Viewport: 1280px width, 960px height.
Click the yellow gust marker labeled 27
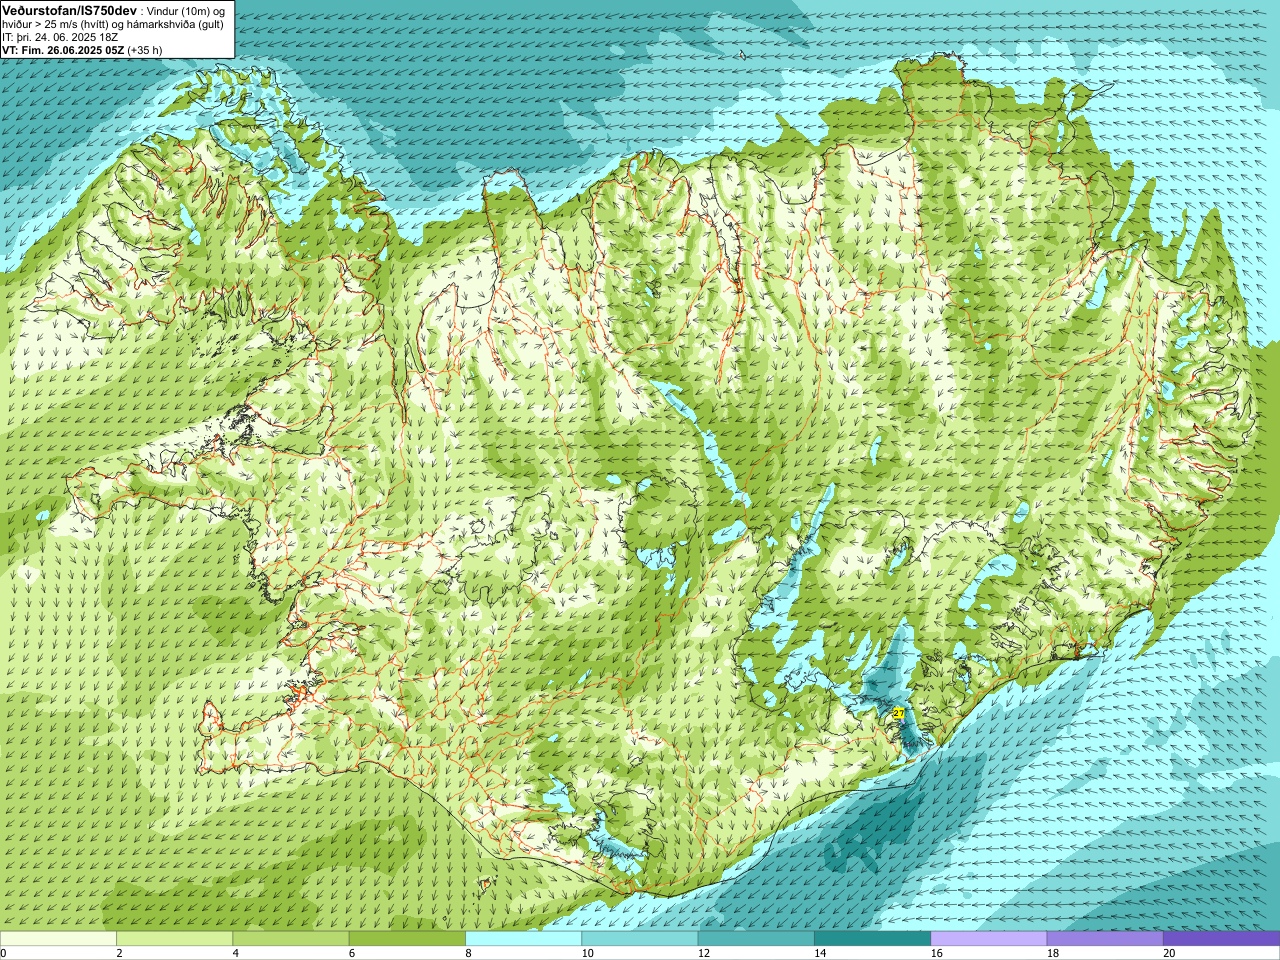(x=898, y=713)
